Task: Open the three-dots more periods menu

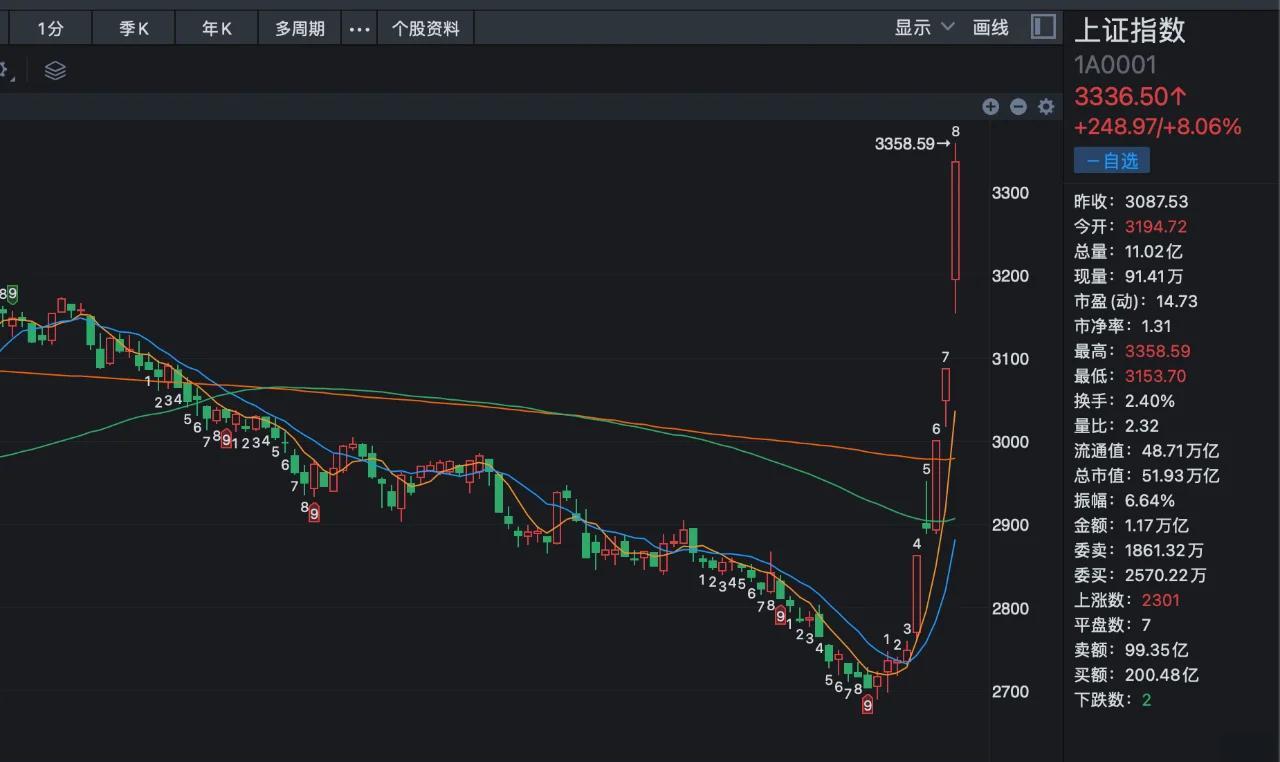Action: 359,29
